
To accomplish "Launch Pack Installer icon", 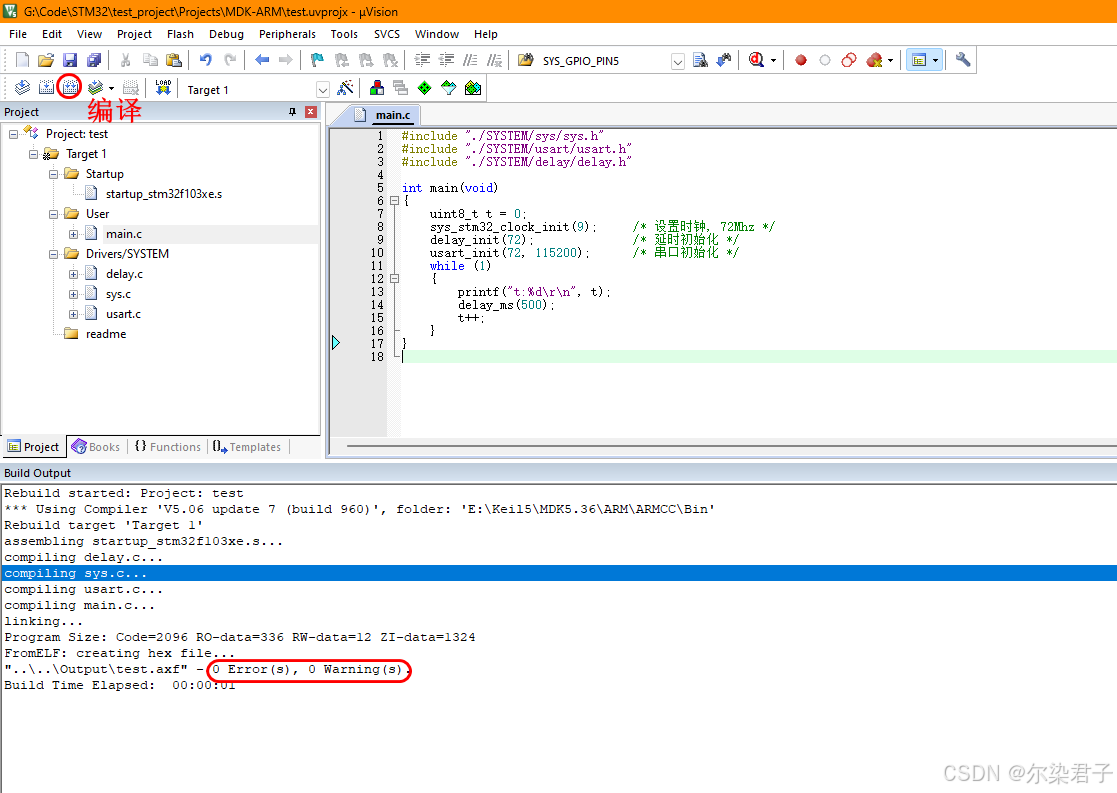I will pos(473,88).
